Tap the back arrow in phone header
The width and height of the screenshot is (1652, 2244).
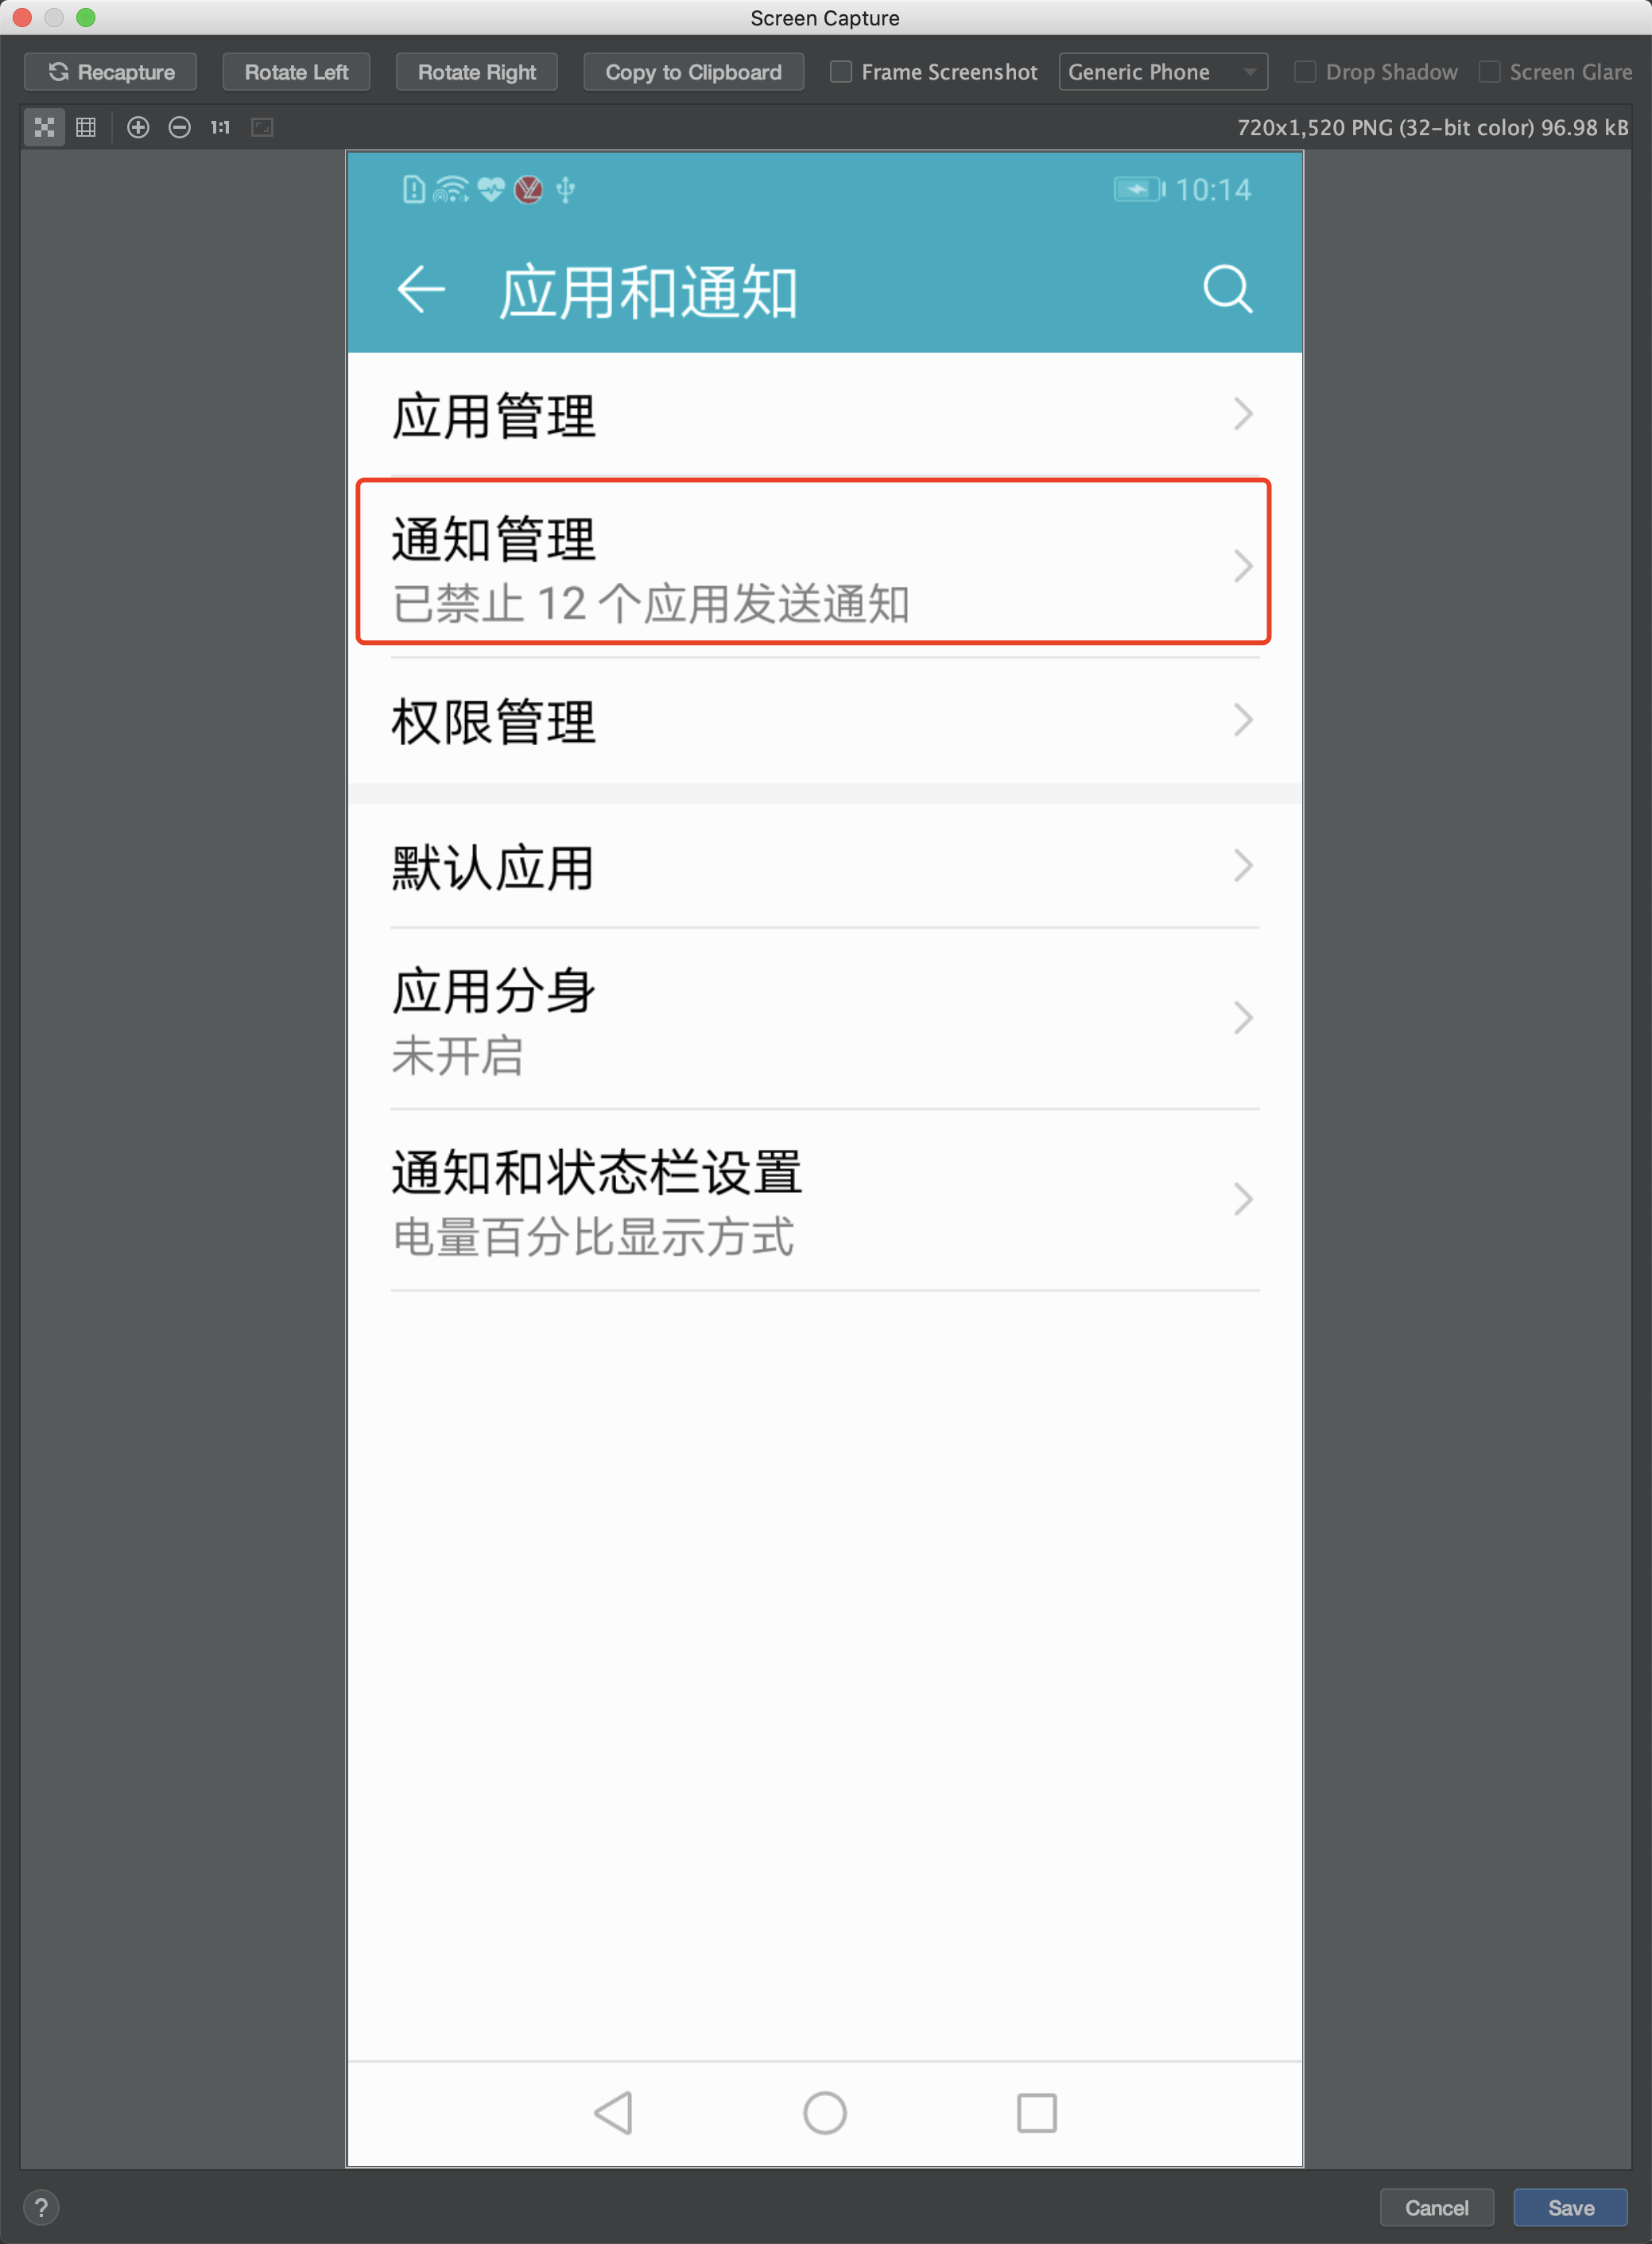click(x=421, y=290)
